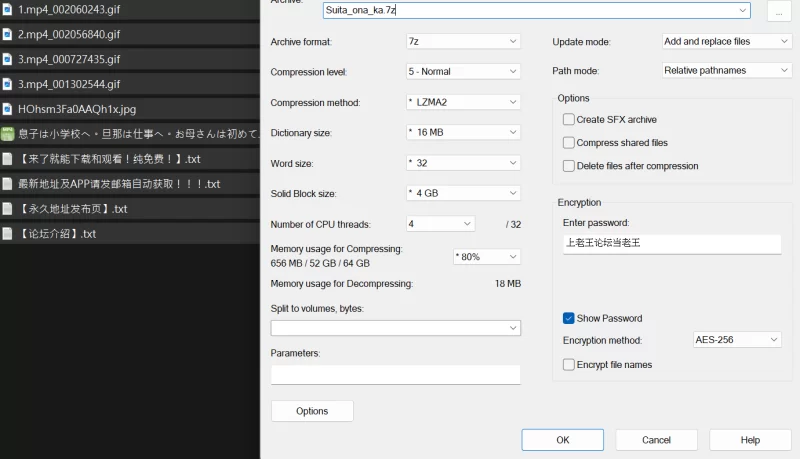
Task: Click the file icon of 3.mp4_000727435.gif
Action: coord(7,59)
